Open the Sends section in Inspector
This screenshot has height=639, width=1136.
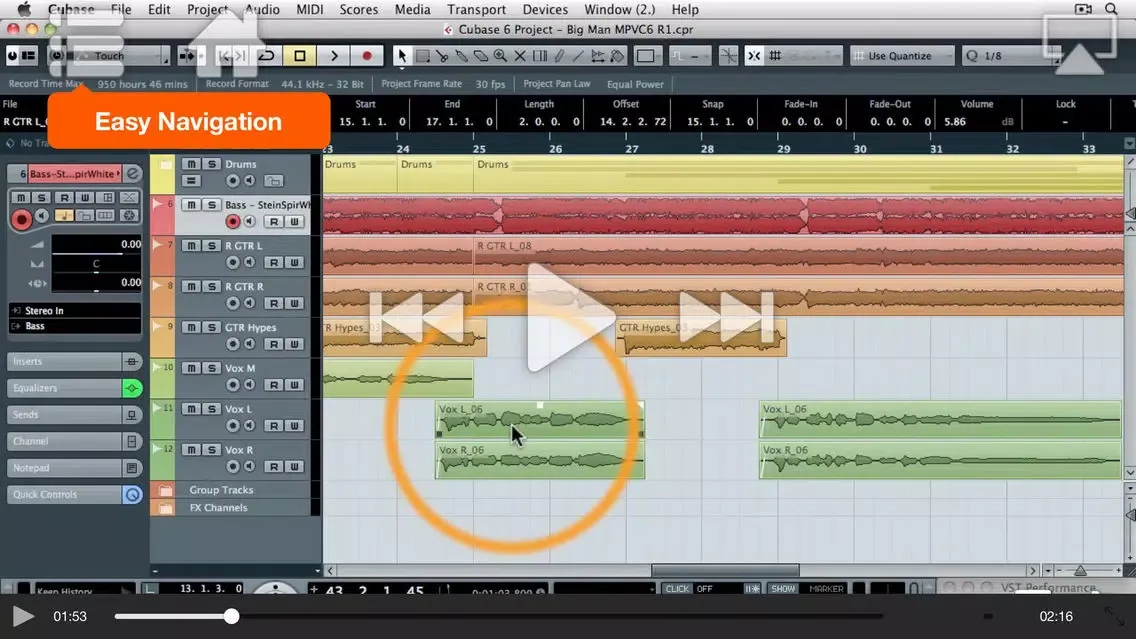[x=64, y=415]
